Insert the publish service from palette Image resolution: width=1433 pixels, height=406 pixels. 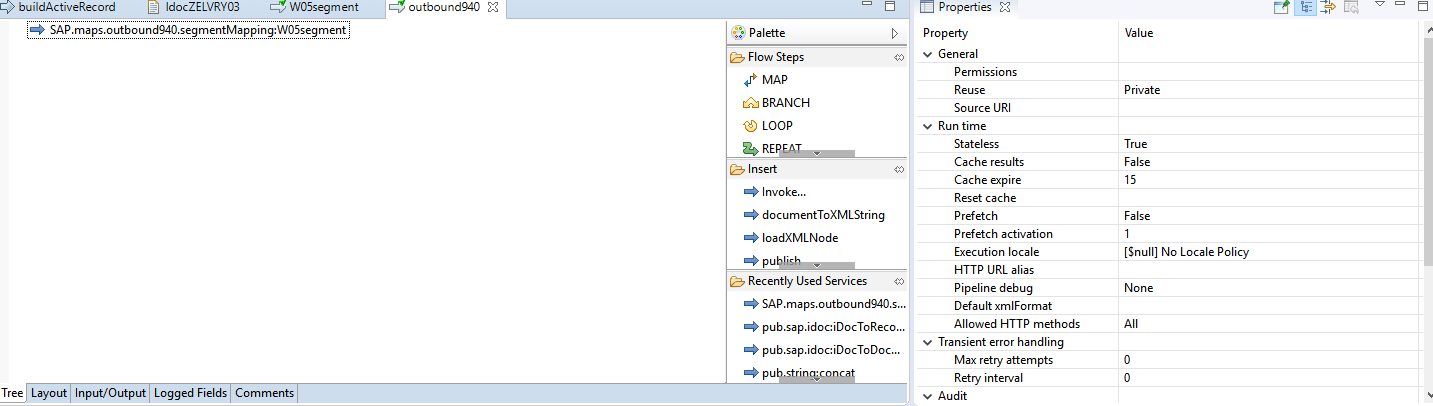pos(772,260)
